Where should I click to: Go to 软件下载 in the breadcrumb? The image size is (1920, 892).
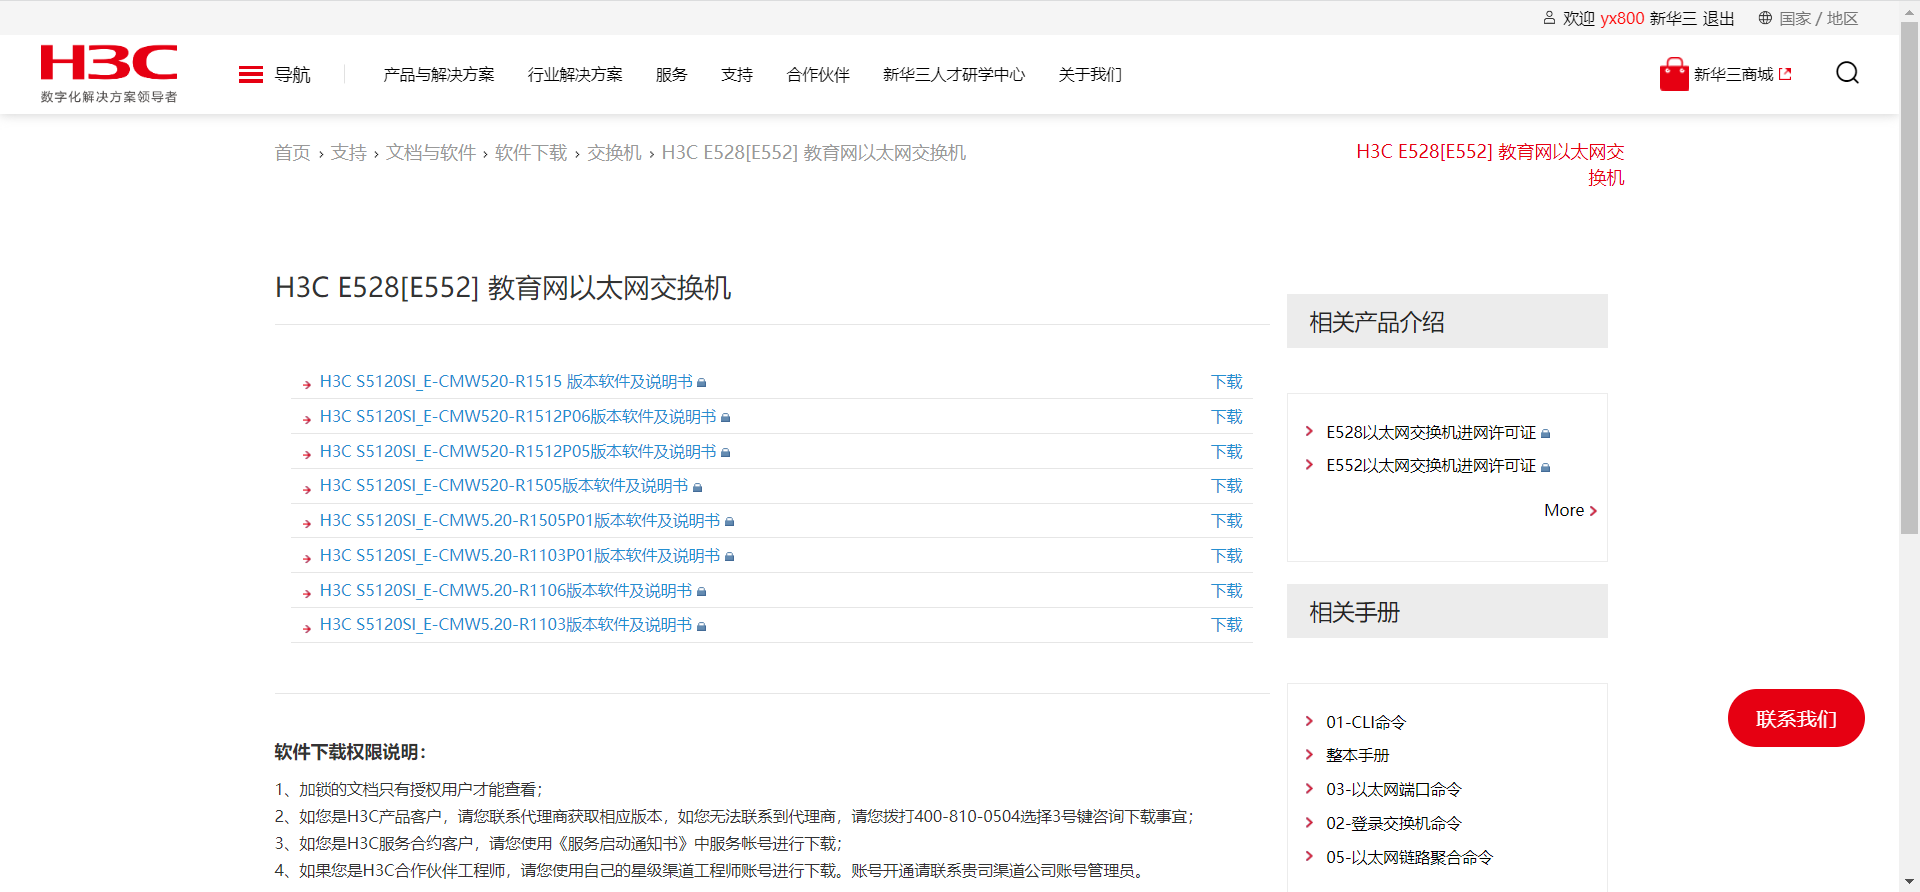pos(531,153)
